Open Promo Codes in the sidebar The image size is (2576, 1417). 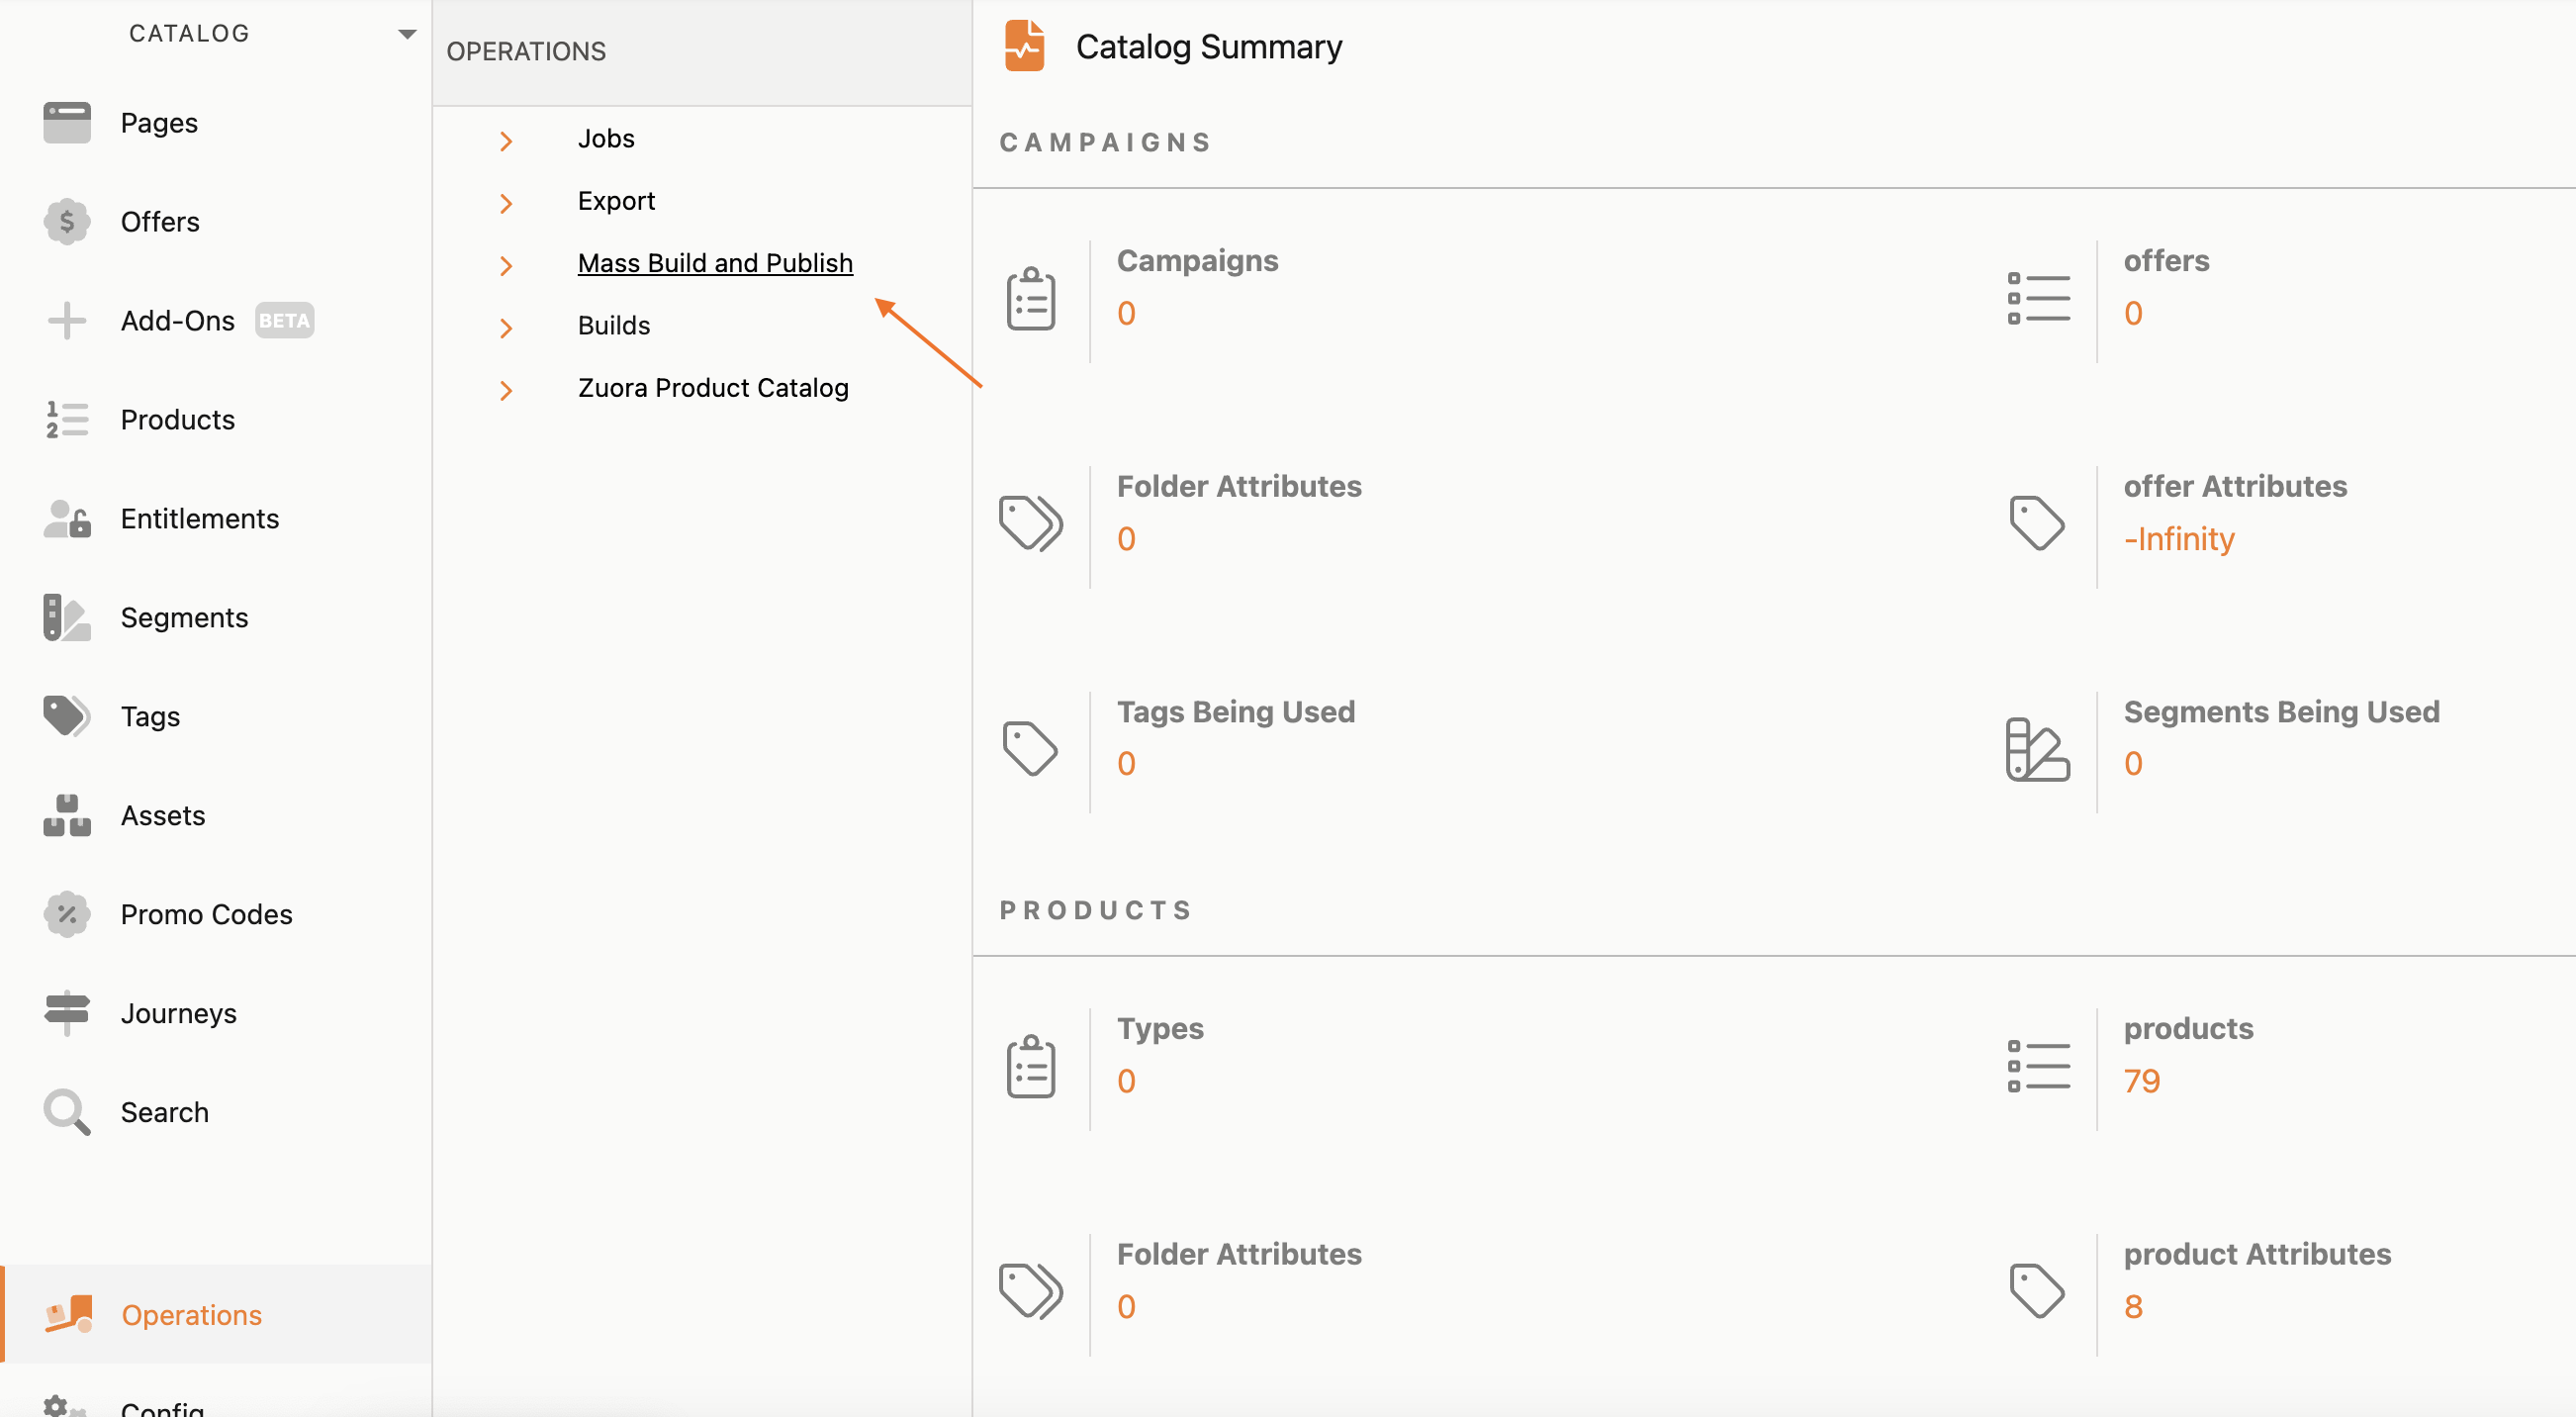207,914
